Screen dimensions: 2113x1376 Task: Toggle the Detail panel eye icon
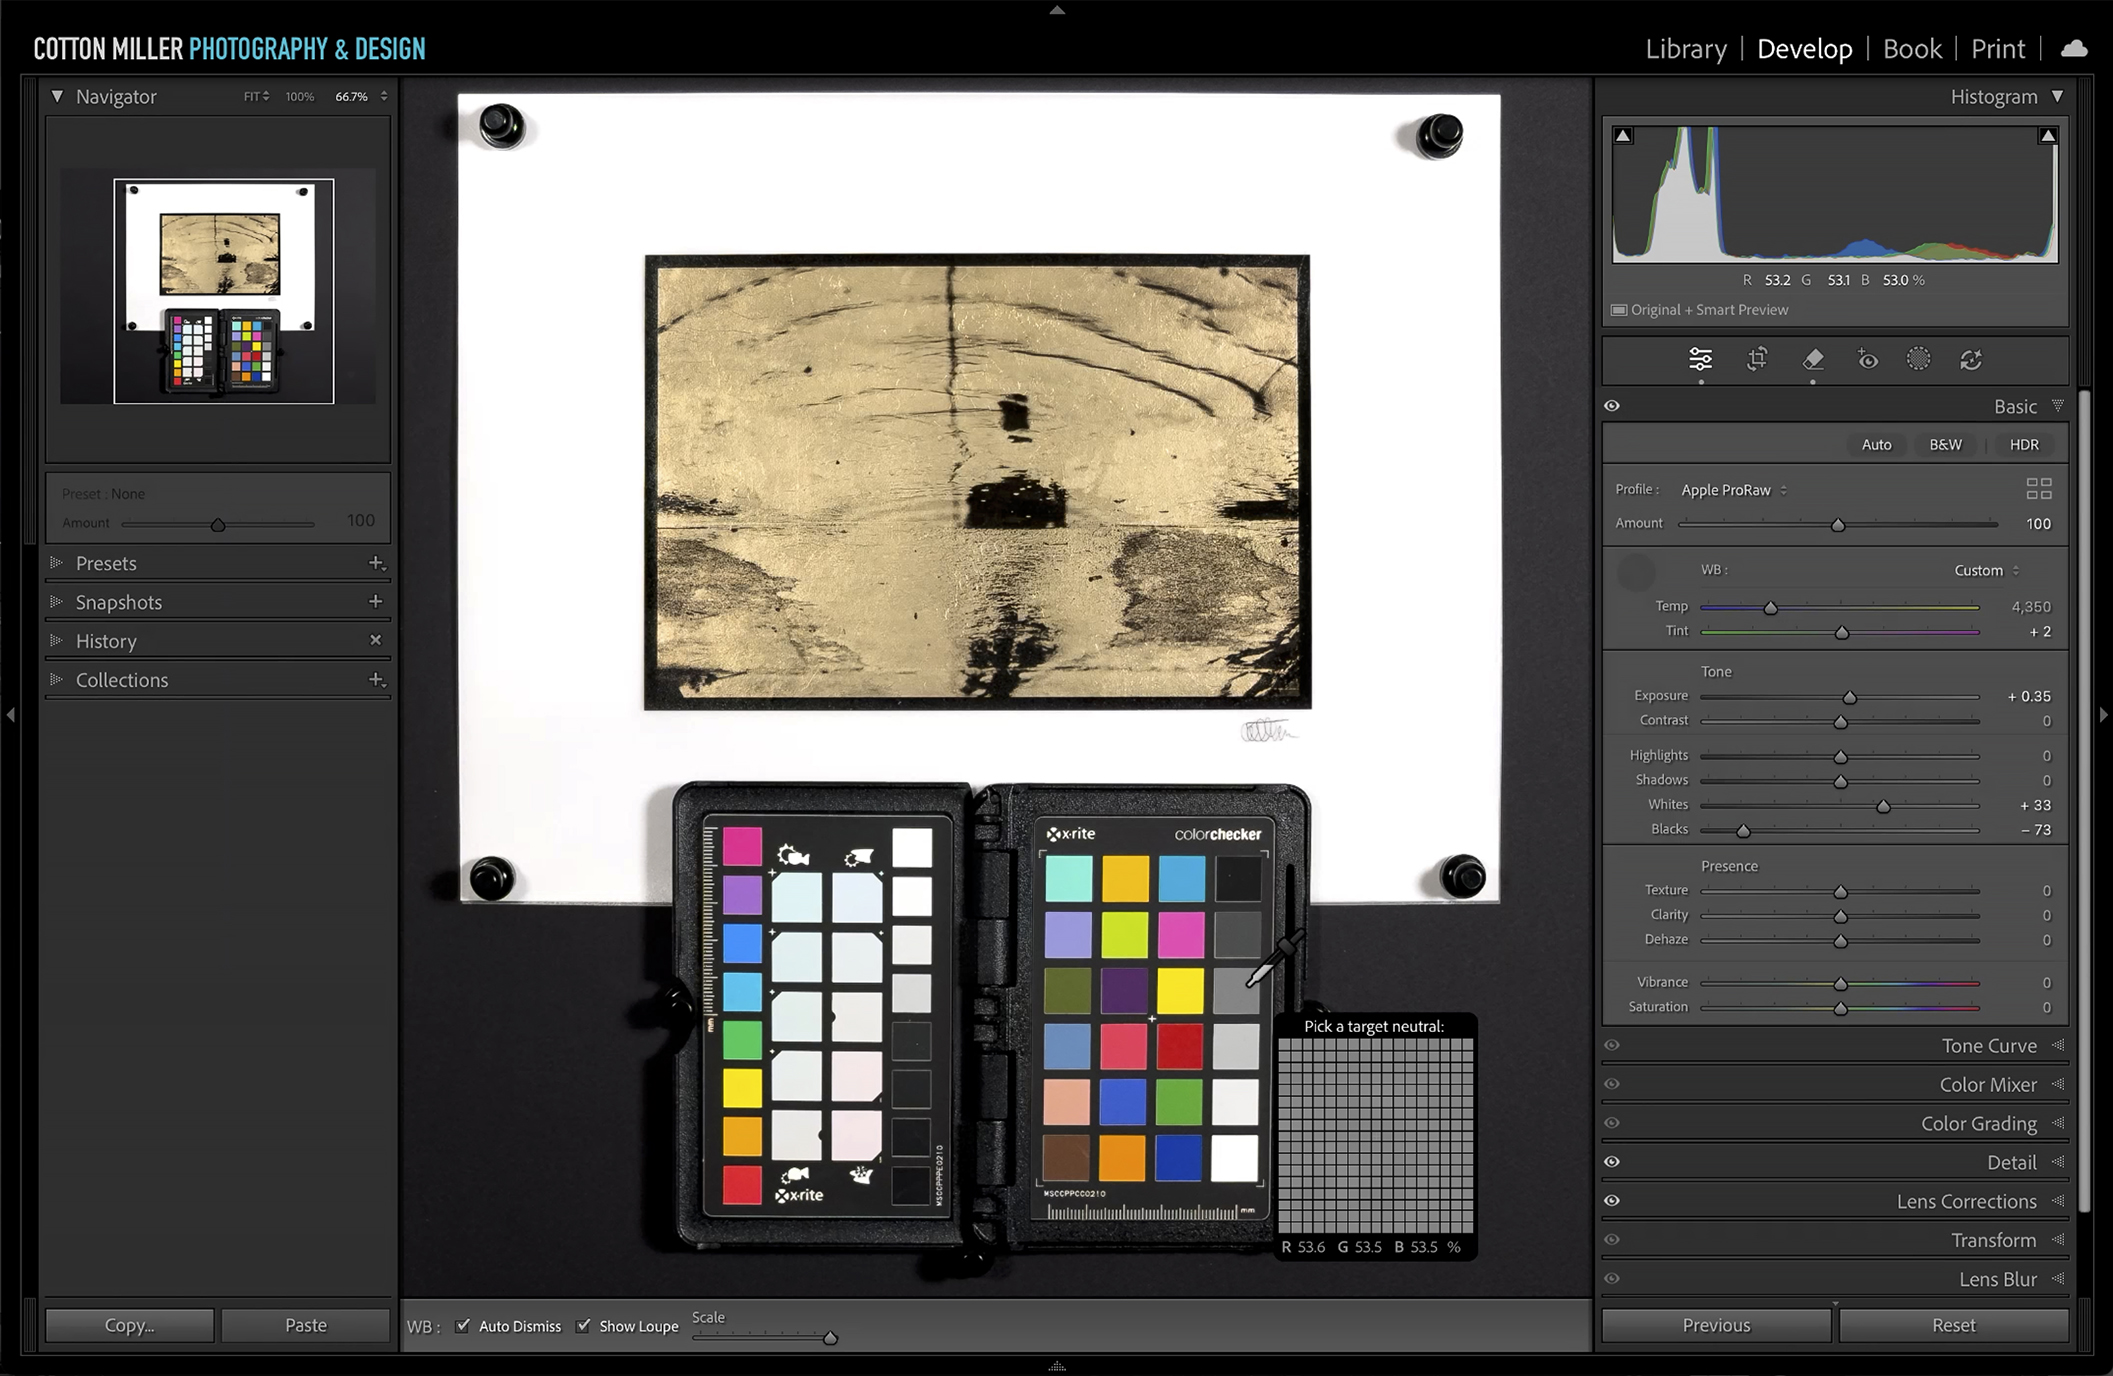click(x=1612, y=1162)
